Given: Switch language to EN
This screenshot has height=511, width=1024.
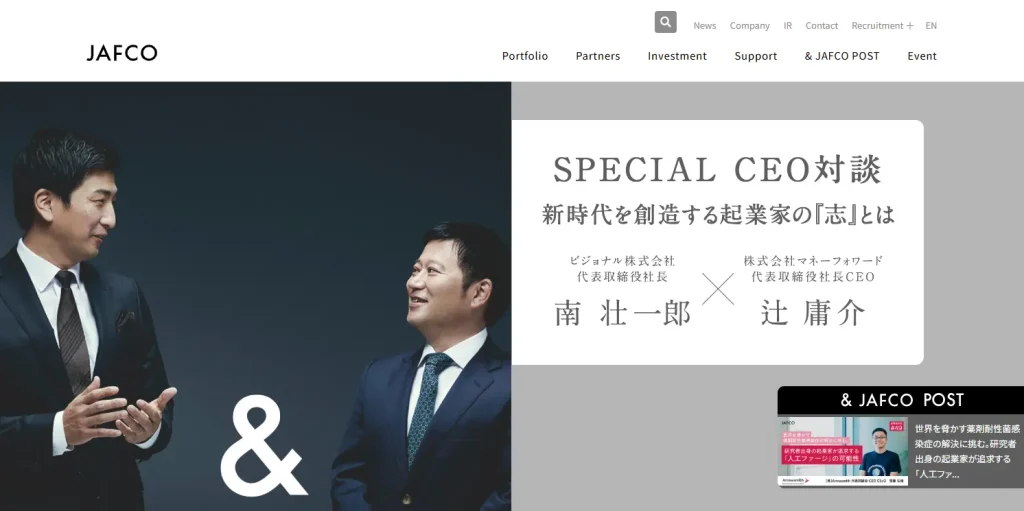Looking at the screenshot, I should tap(931, 25).
